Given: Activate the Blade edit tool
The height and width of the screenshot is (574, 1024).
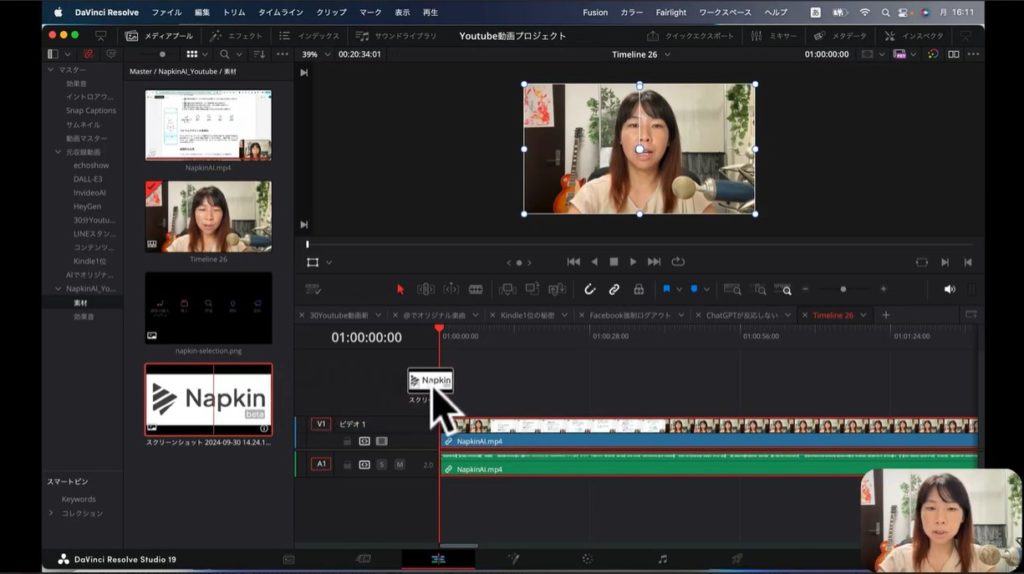Looking at the screenshot, I should [x=475, y=289].
